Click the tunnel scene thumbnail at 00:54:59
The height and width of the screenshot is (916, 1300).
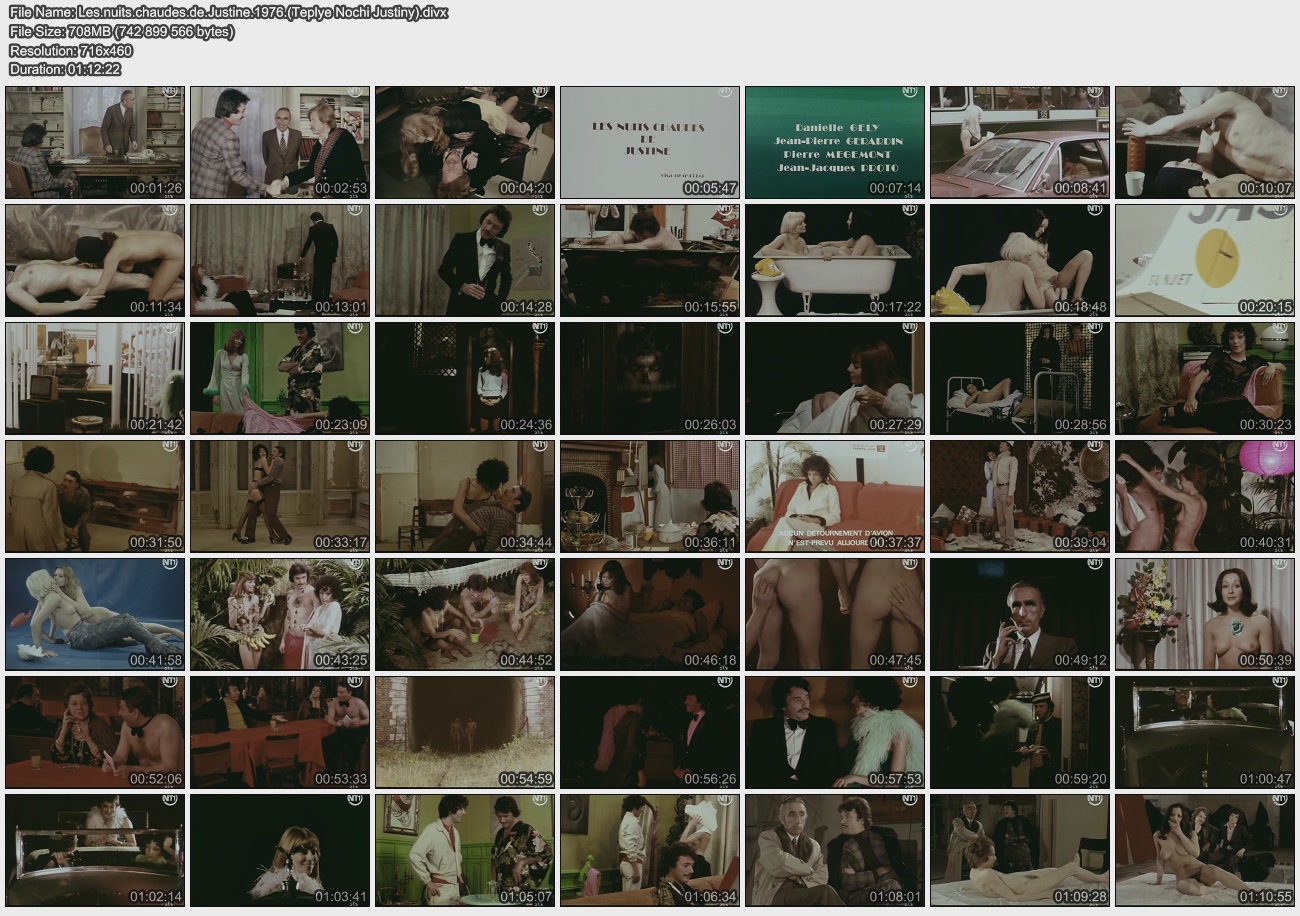point(465,732)
